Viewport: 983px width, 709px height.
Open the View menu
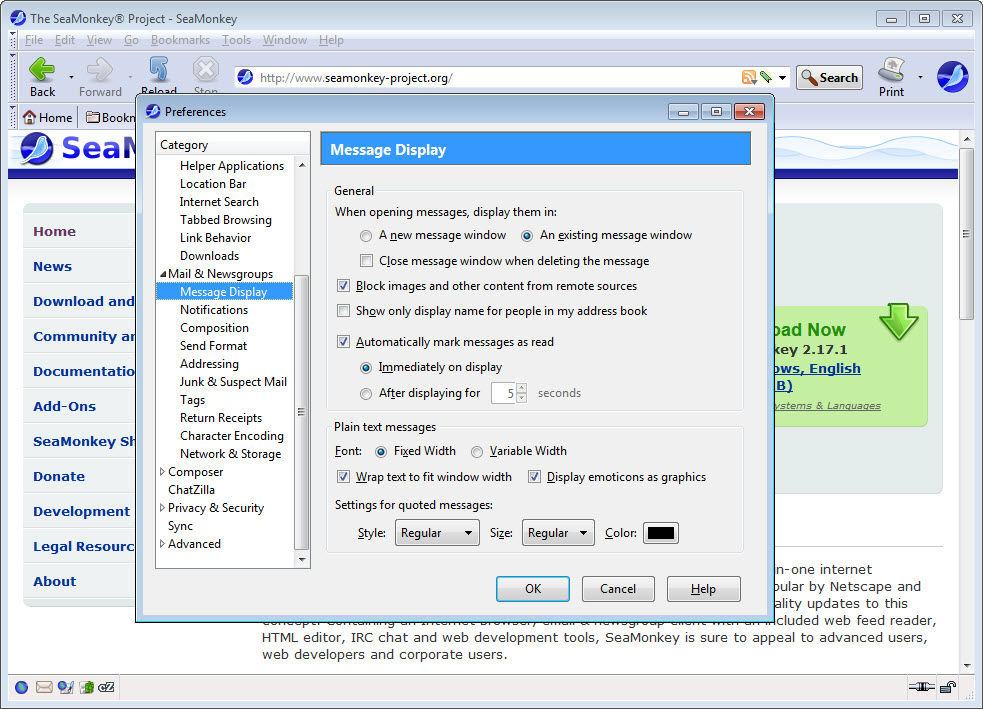point(99,40)
